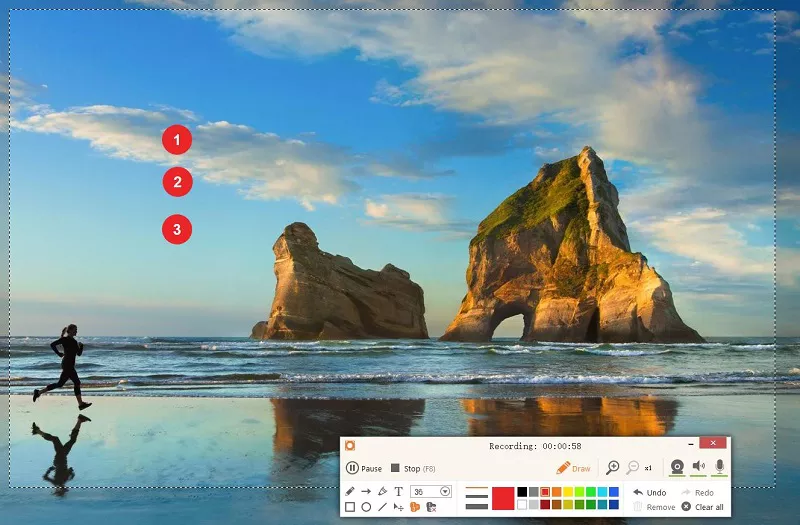Pick the light gray color swatch
The width and height of the screenshot is (800, 525).
[x=534, y=505]
